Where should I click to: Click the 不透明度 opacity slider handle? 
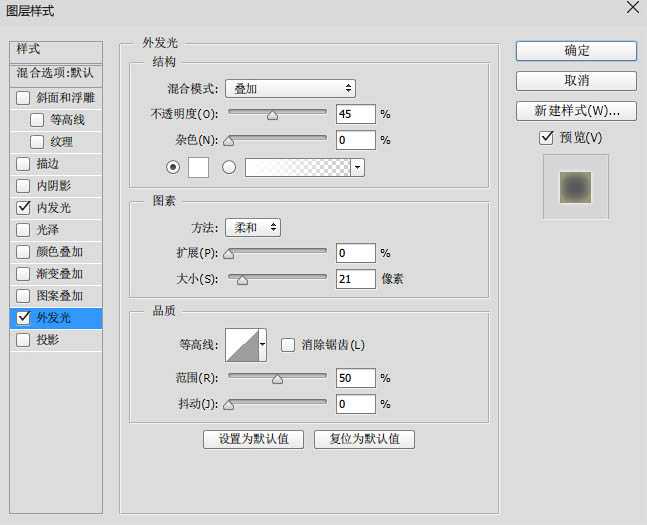point(272,115)
